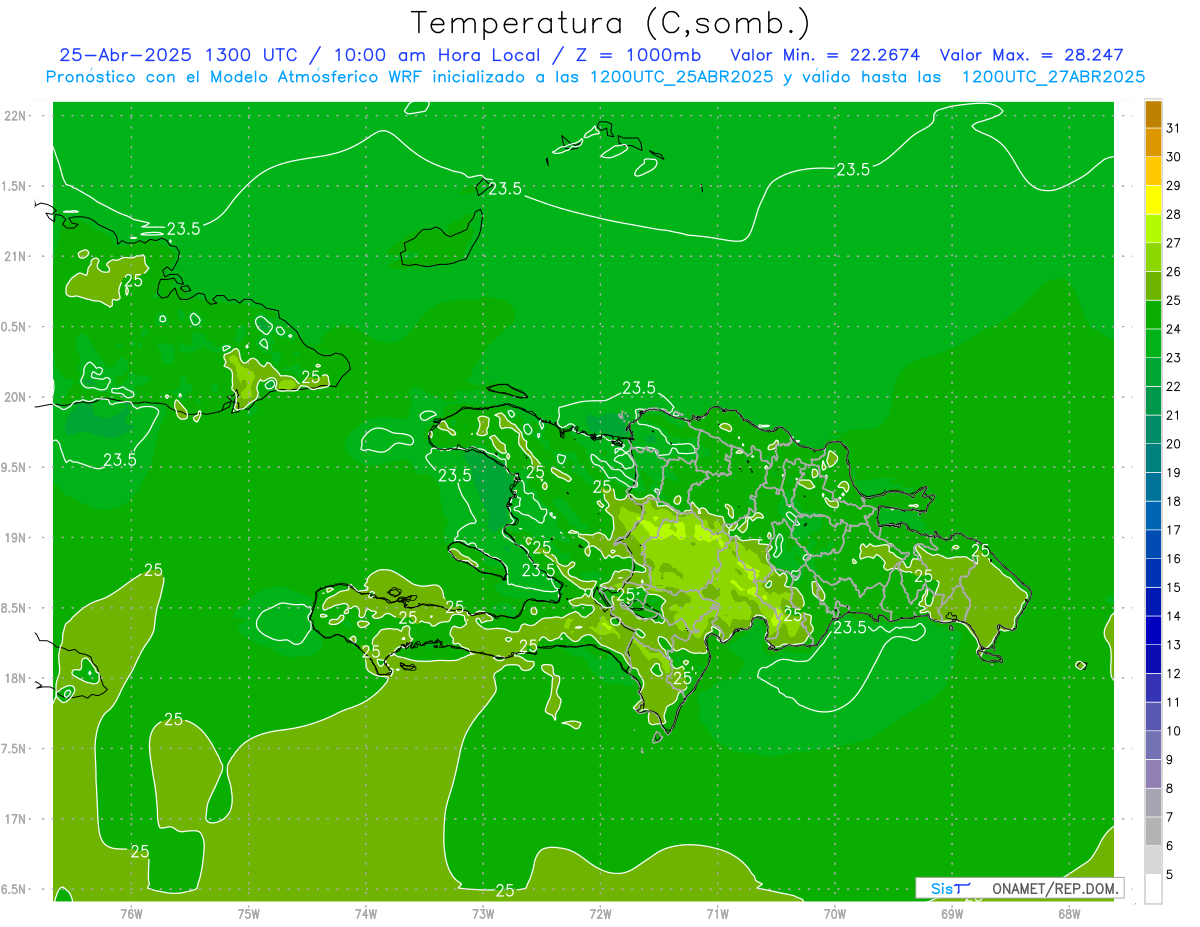Screen dimensions: 1200x927
Task: Click the '69W' longitude axis label
Action: 952,912
